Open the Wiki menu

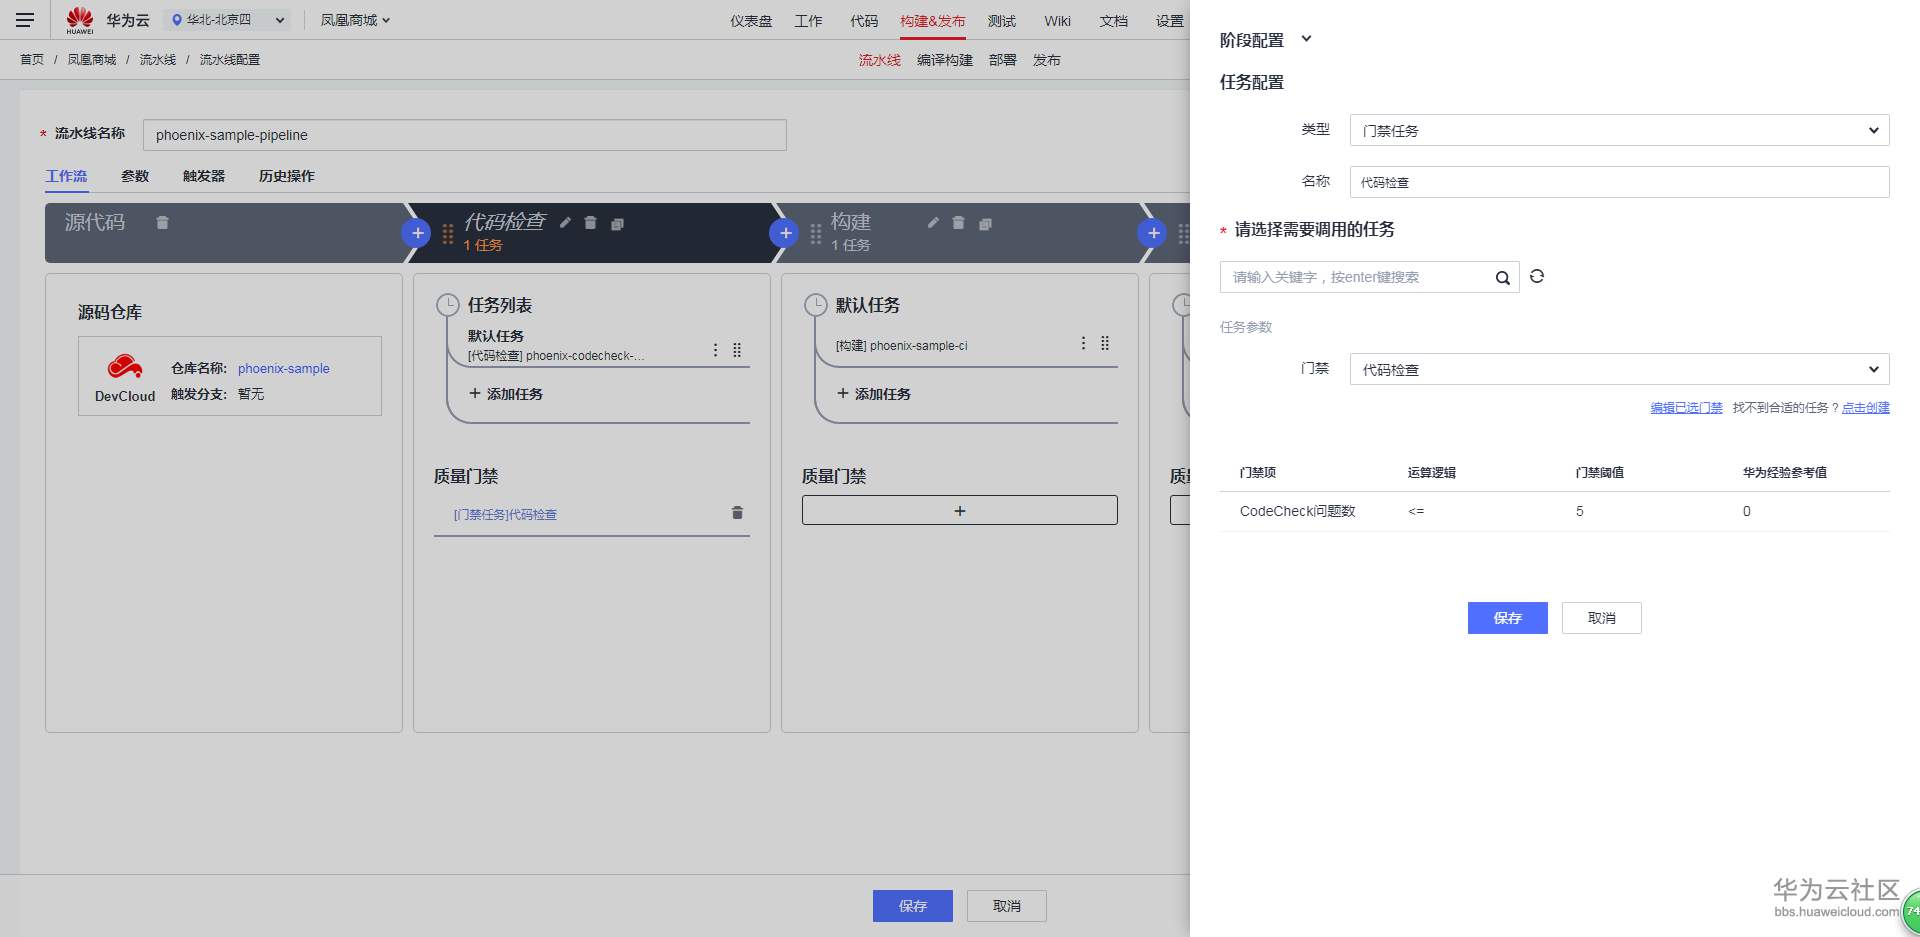(1057, 21)
